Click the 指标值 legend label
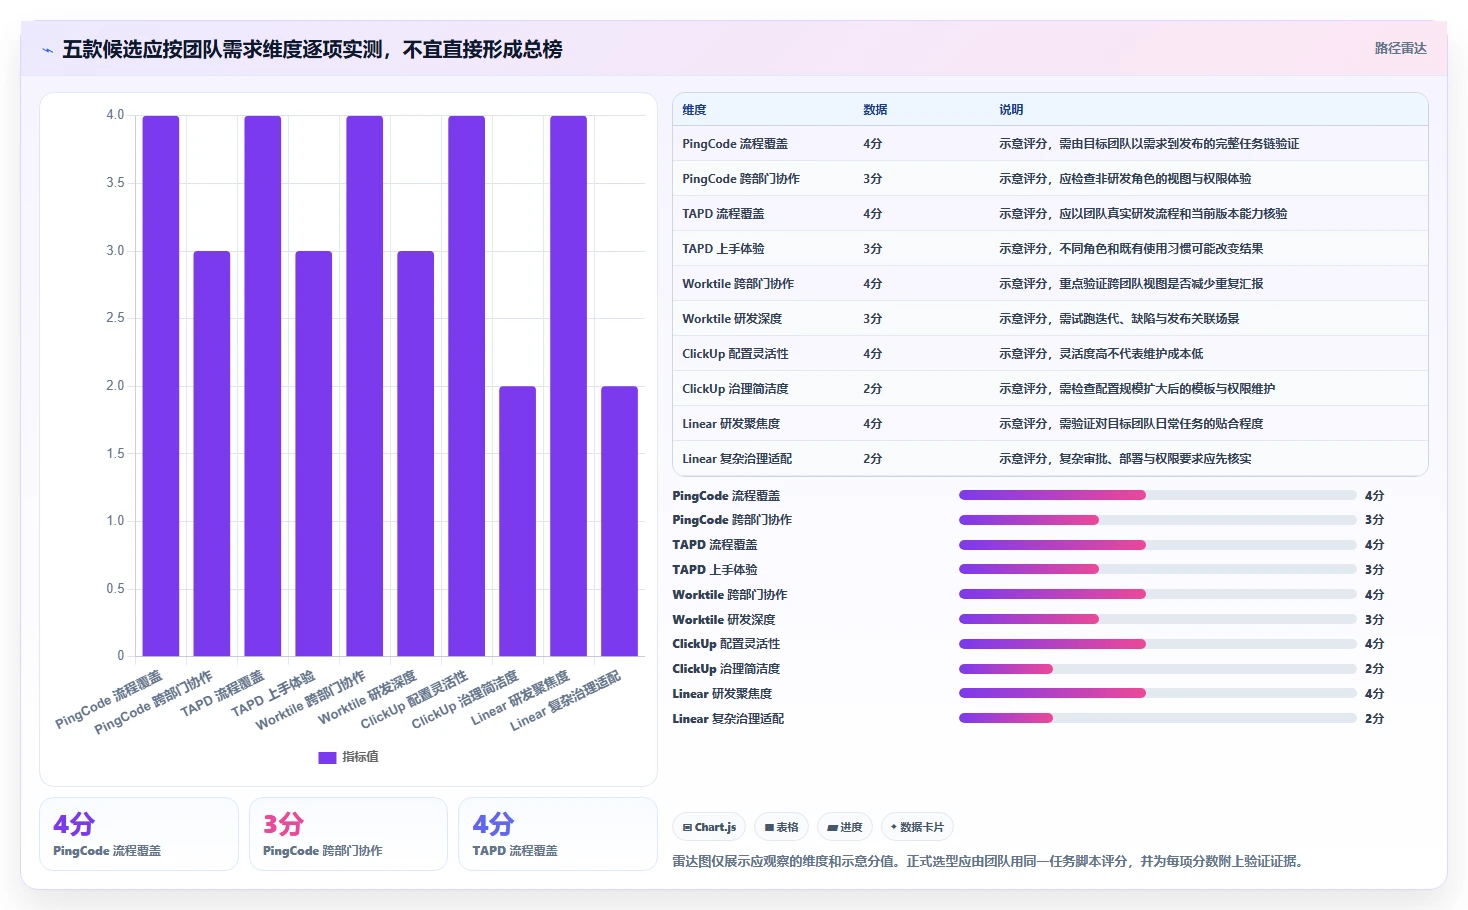 [x=360, y=757]
